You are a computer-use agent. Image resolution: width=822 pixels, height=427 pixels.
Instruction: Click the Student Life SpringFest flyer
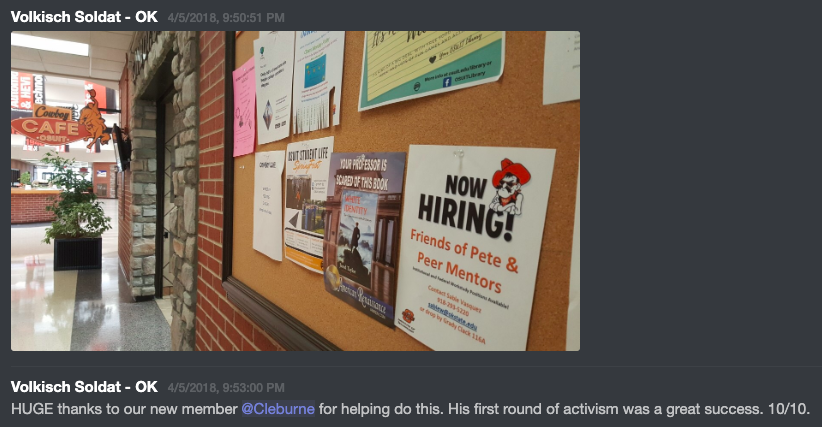308,203
